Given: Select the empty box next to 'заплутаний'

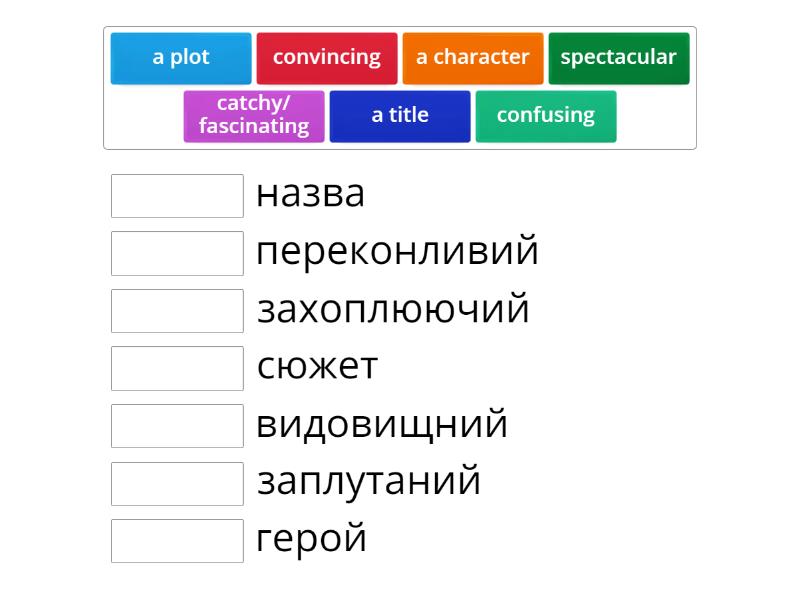Looking at the screenshot, I should pyautogui.click(x=177, y=483).
